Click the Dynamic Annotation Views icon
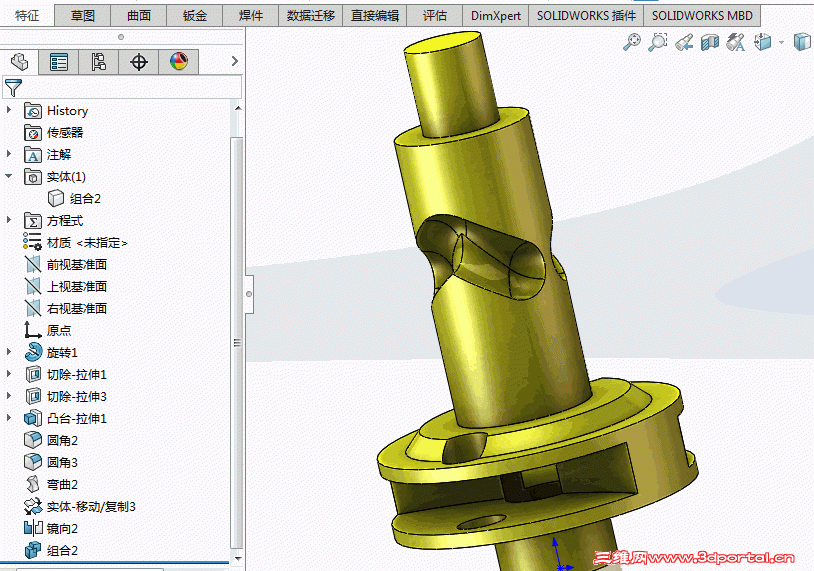This screenshot has width=814, height=571. click(736, 42)
